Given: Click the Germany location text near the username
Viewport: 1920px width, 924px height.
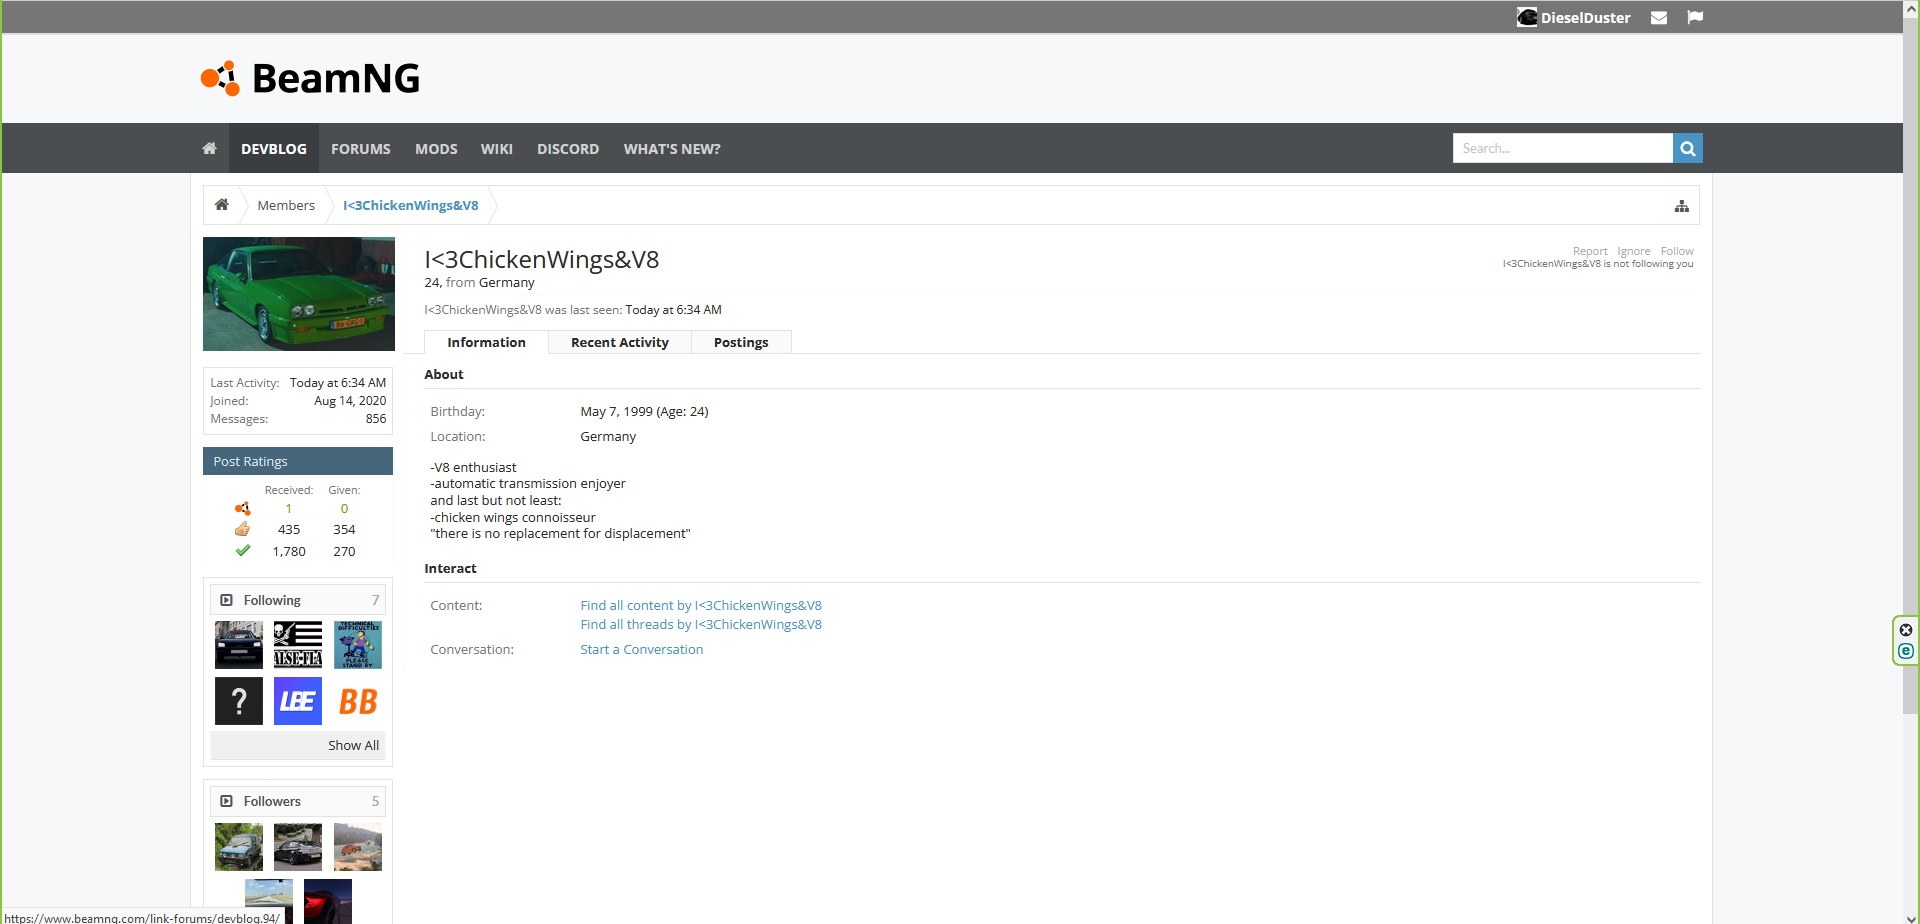Looking at the screenshot, I should click(x=506, y=282).
